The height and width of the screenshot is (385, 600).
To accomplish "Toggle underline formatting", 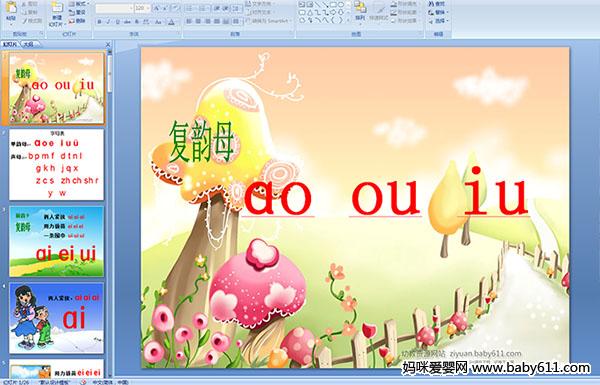I will coord(117,22).
